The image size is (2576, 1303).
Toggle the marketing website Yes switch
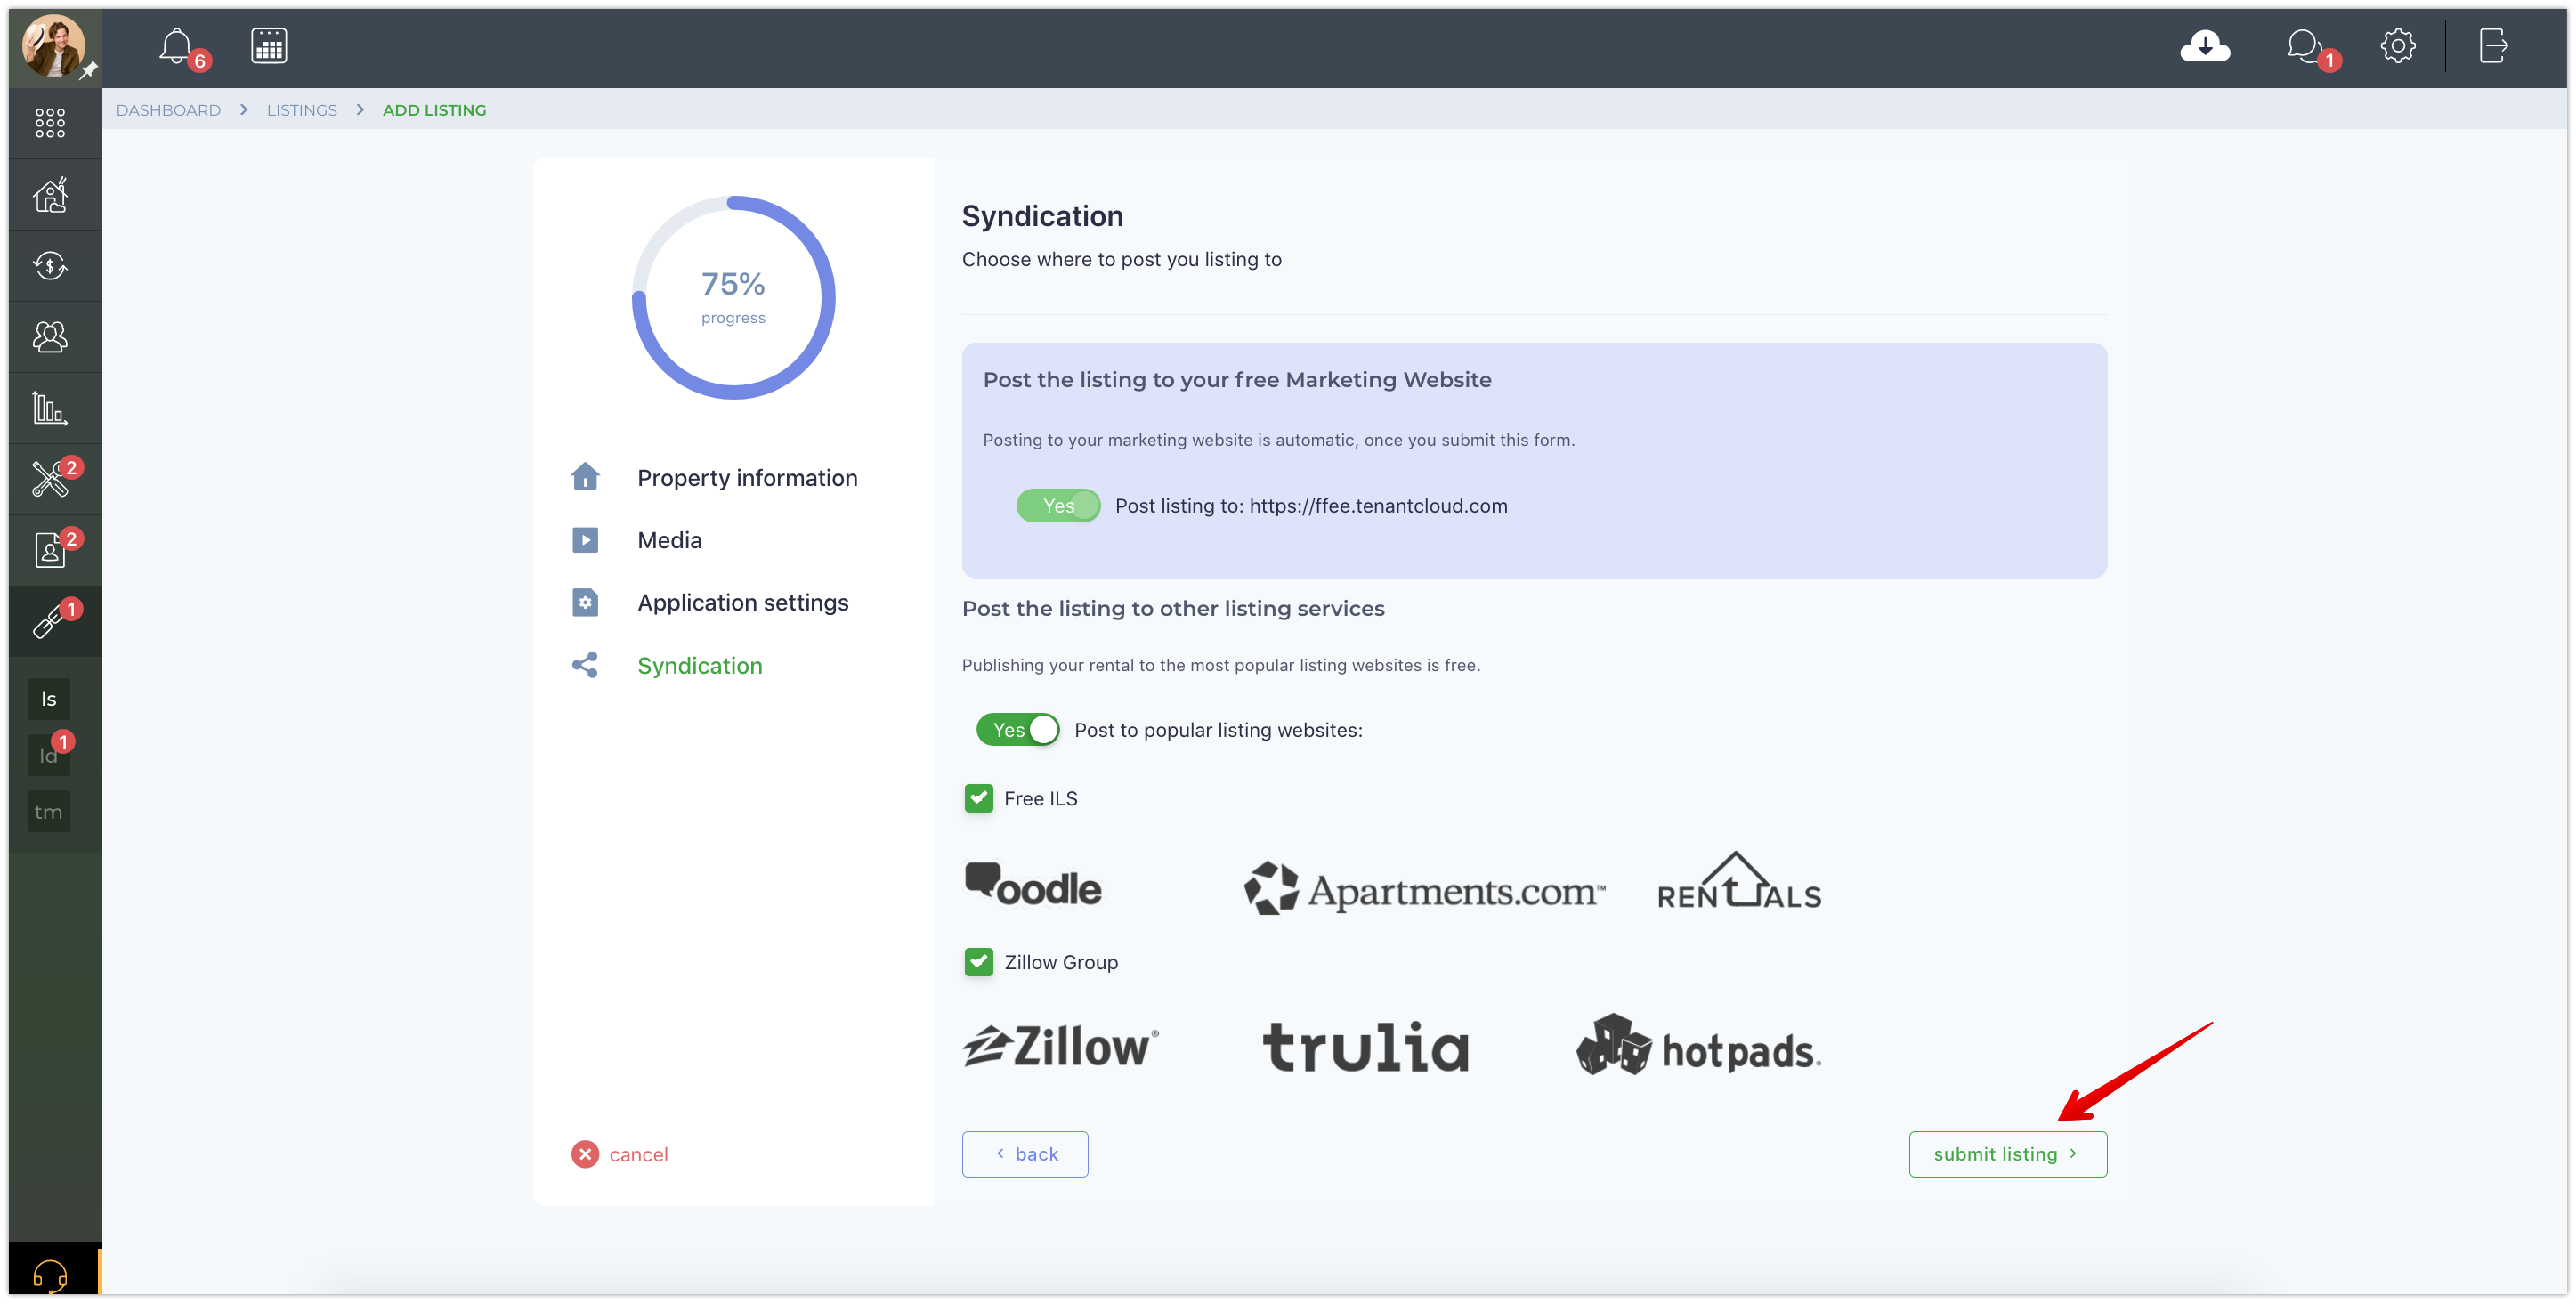(x=1058, y=506)
